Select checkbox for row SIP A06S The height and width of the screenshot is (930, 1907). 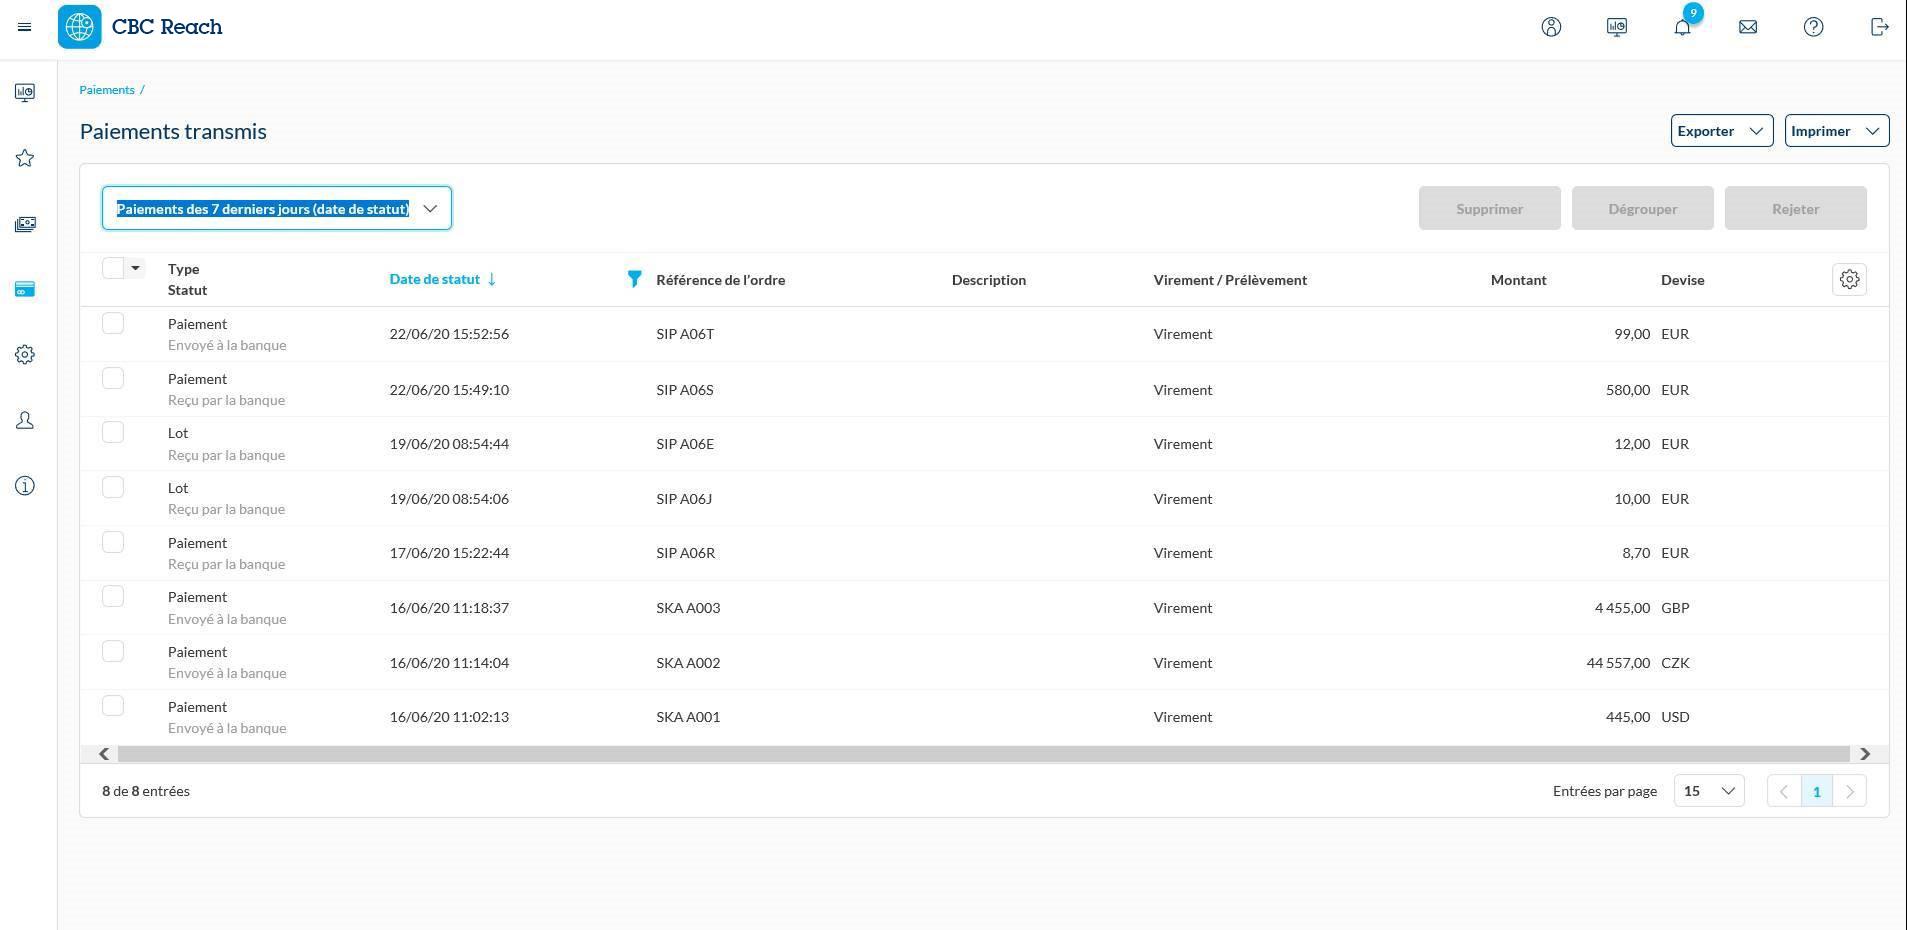[x=113, y=378]
